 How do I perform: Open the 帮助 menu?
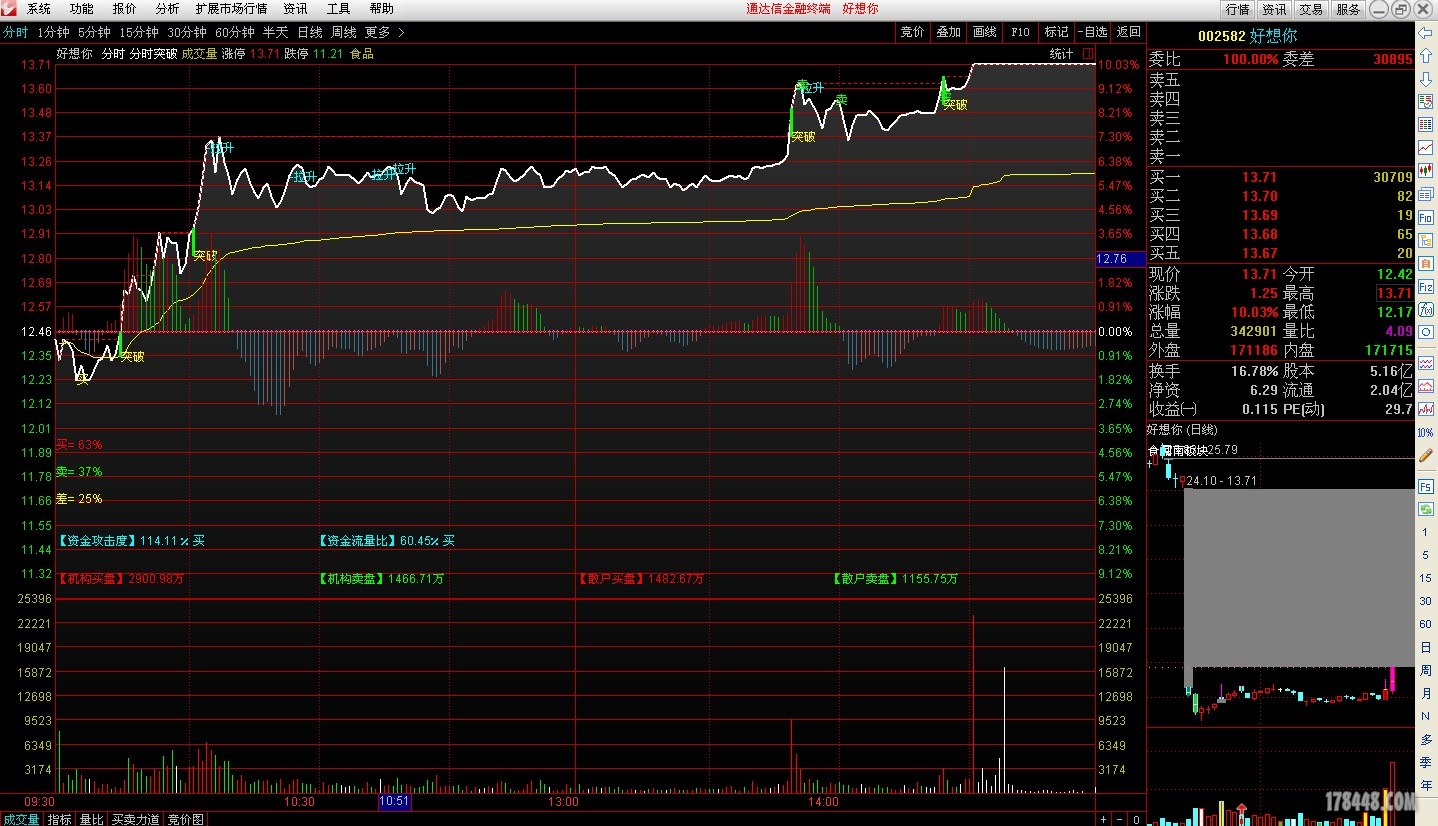pos(382,9)
